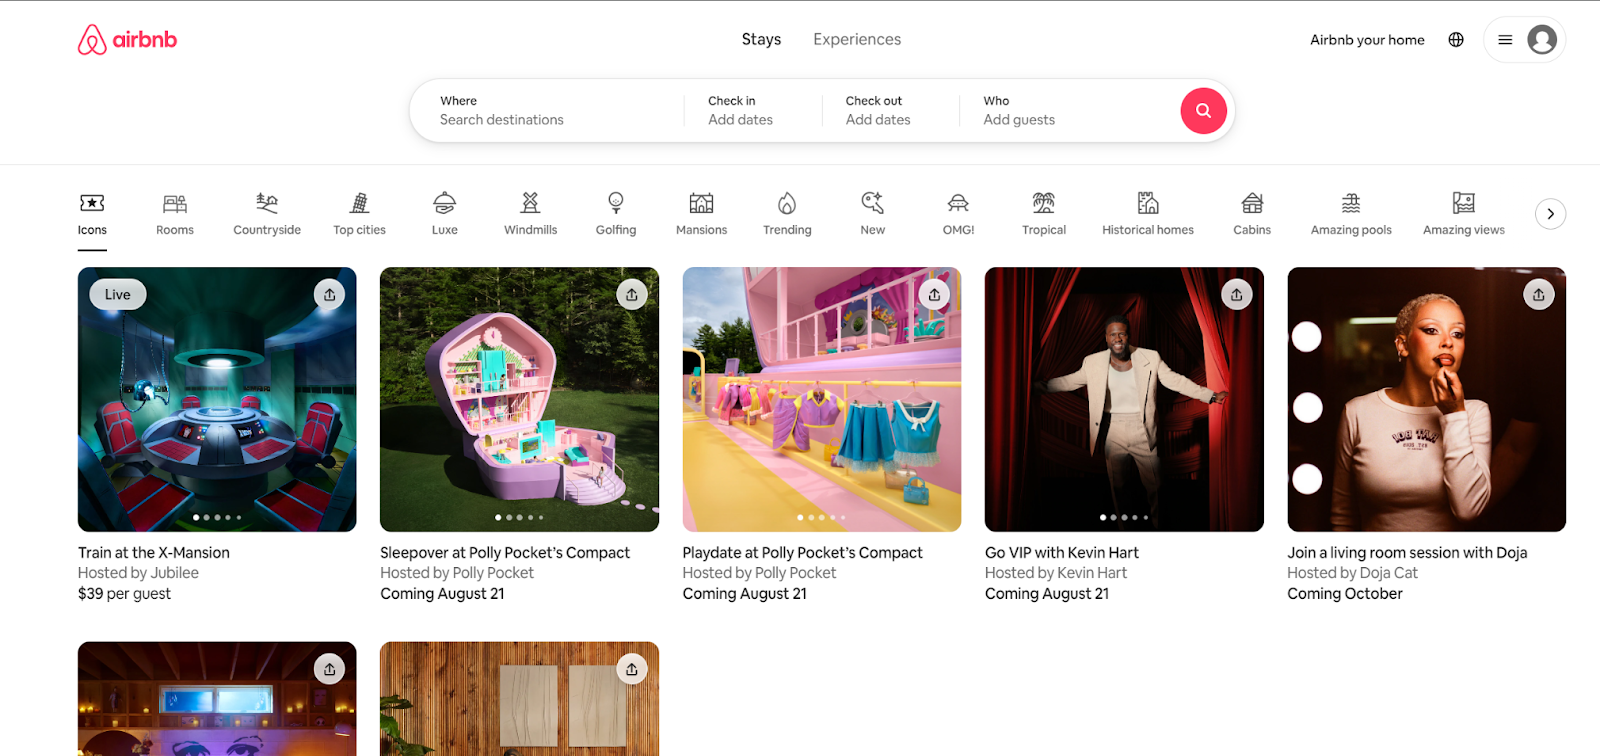Image resolution: width=1600 pixels, height=756 pixels.
Task: Go to the Airbnb logo homepage
Action: [x=128, y=40]
